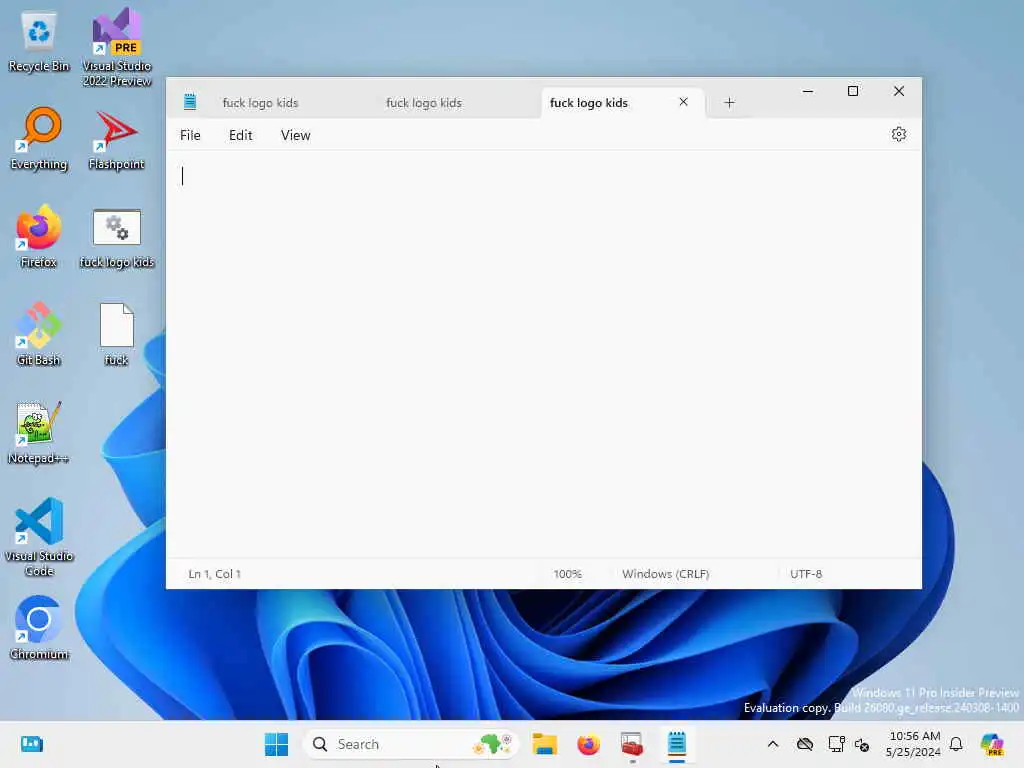Click the Notepad taskbar icon

click(x=677, y=744)
